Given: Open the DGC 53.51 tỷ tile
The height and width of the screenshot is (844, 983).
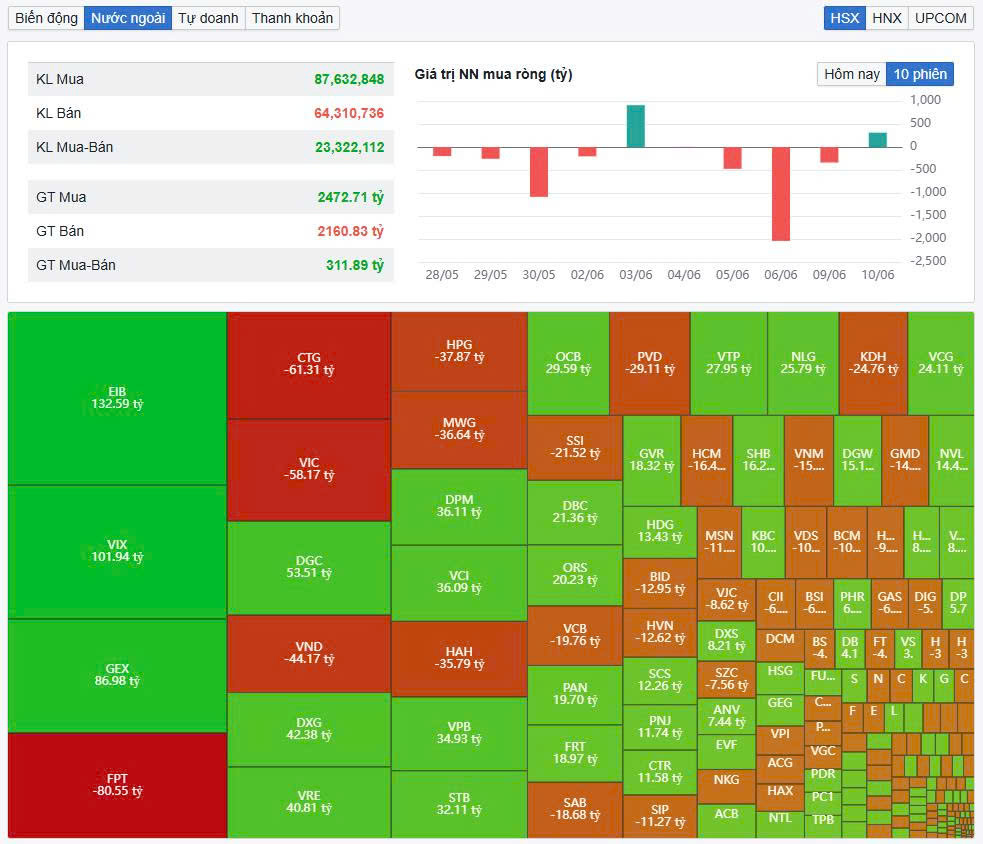Looking at the screenshot, I should click(x=309, y=567).
